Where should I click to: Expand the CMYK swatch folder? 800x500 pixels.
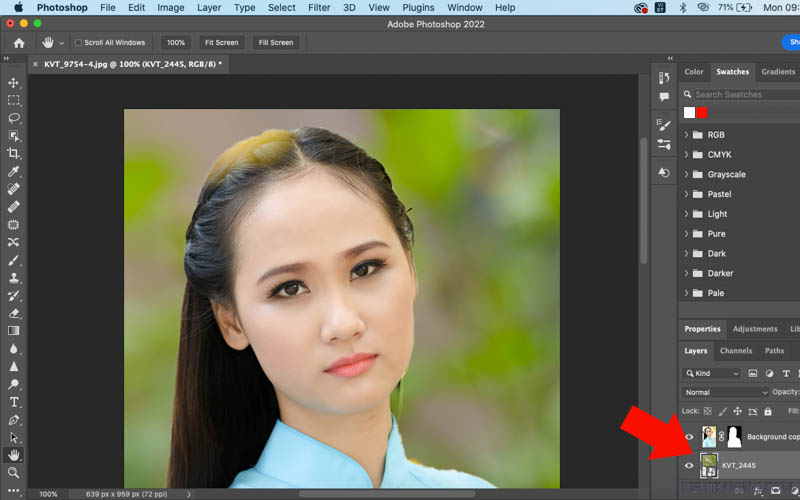tap(686, 155)
